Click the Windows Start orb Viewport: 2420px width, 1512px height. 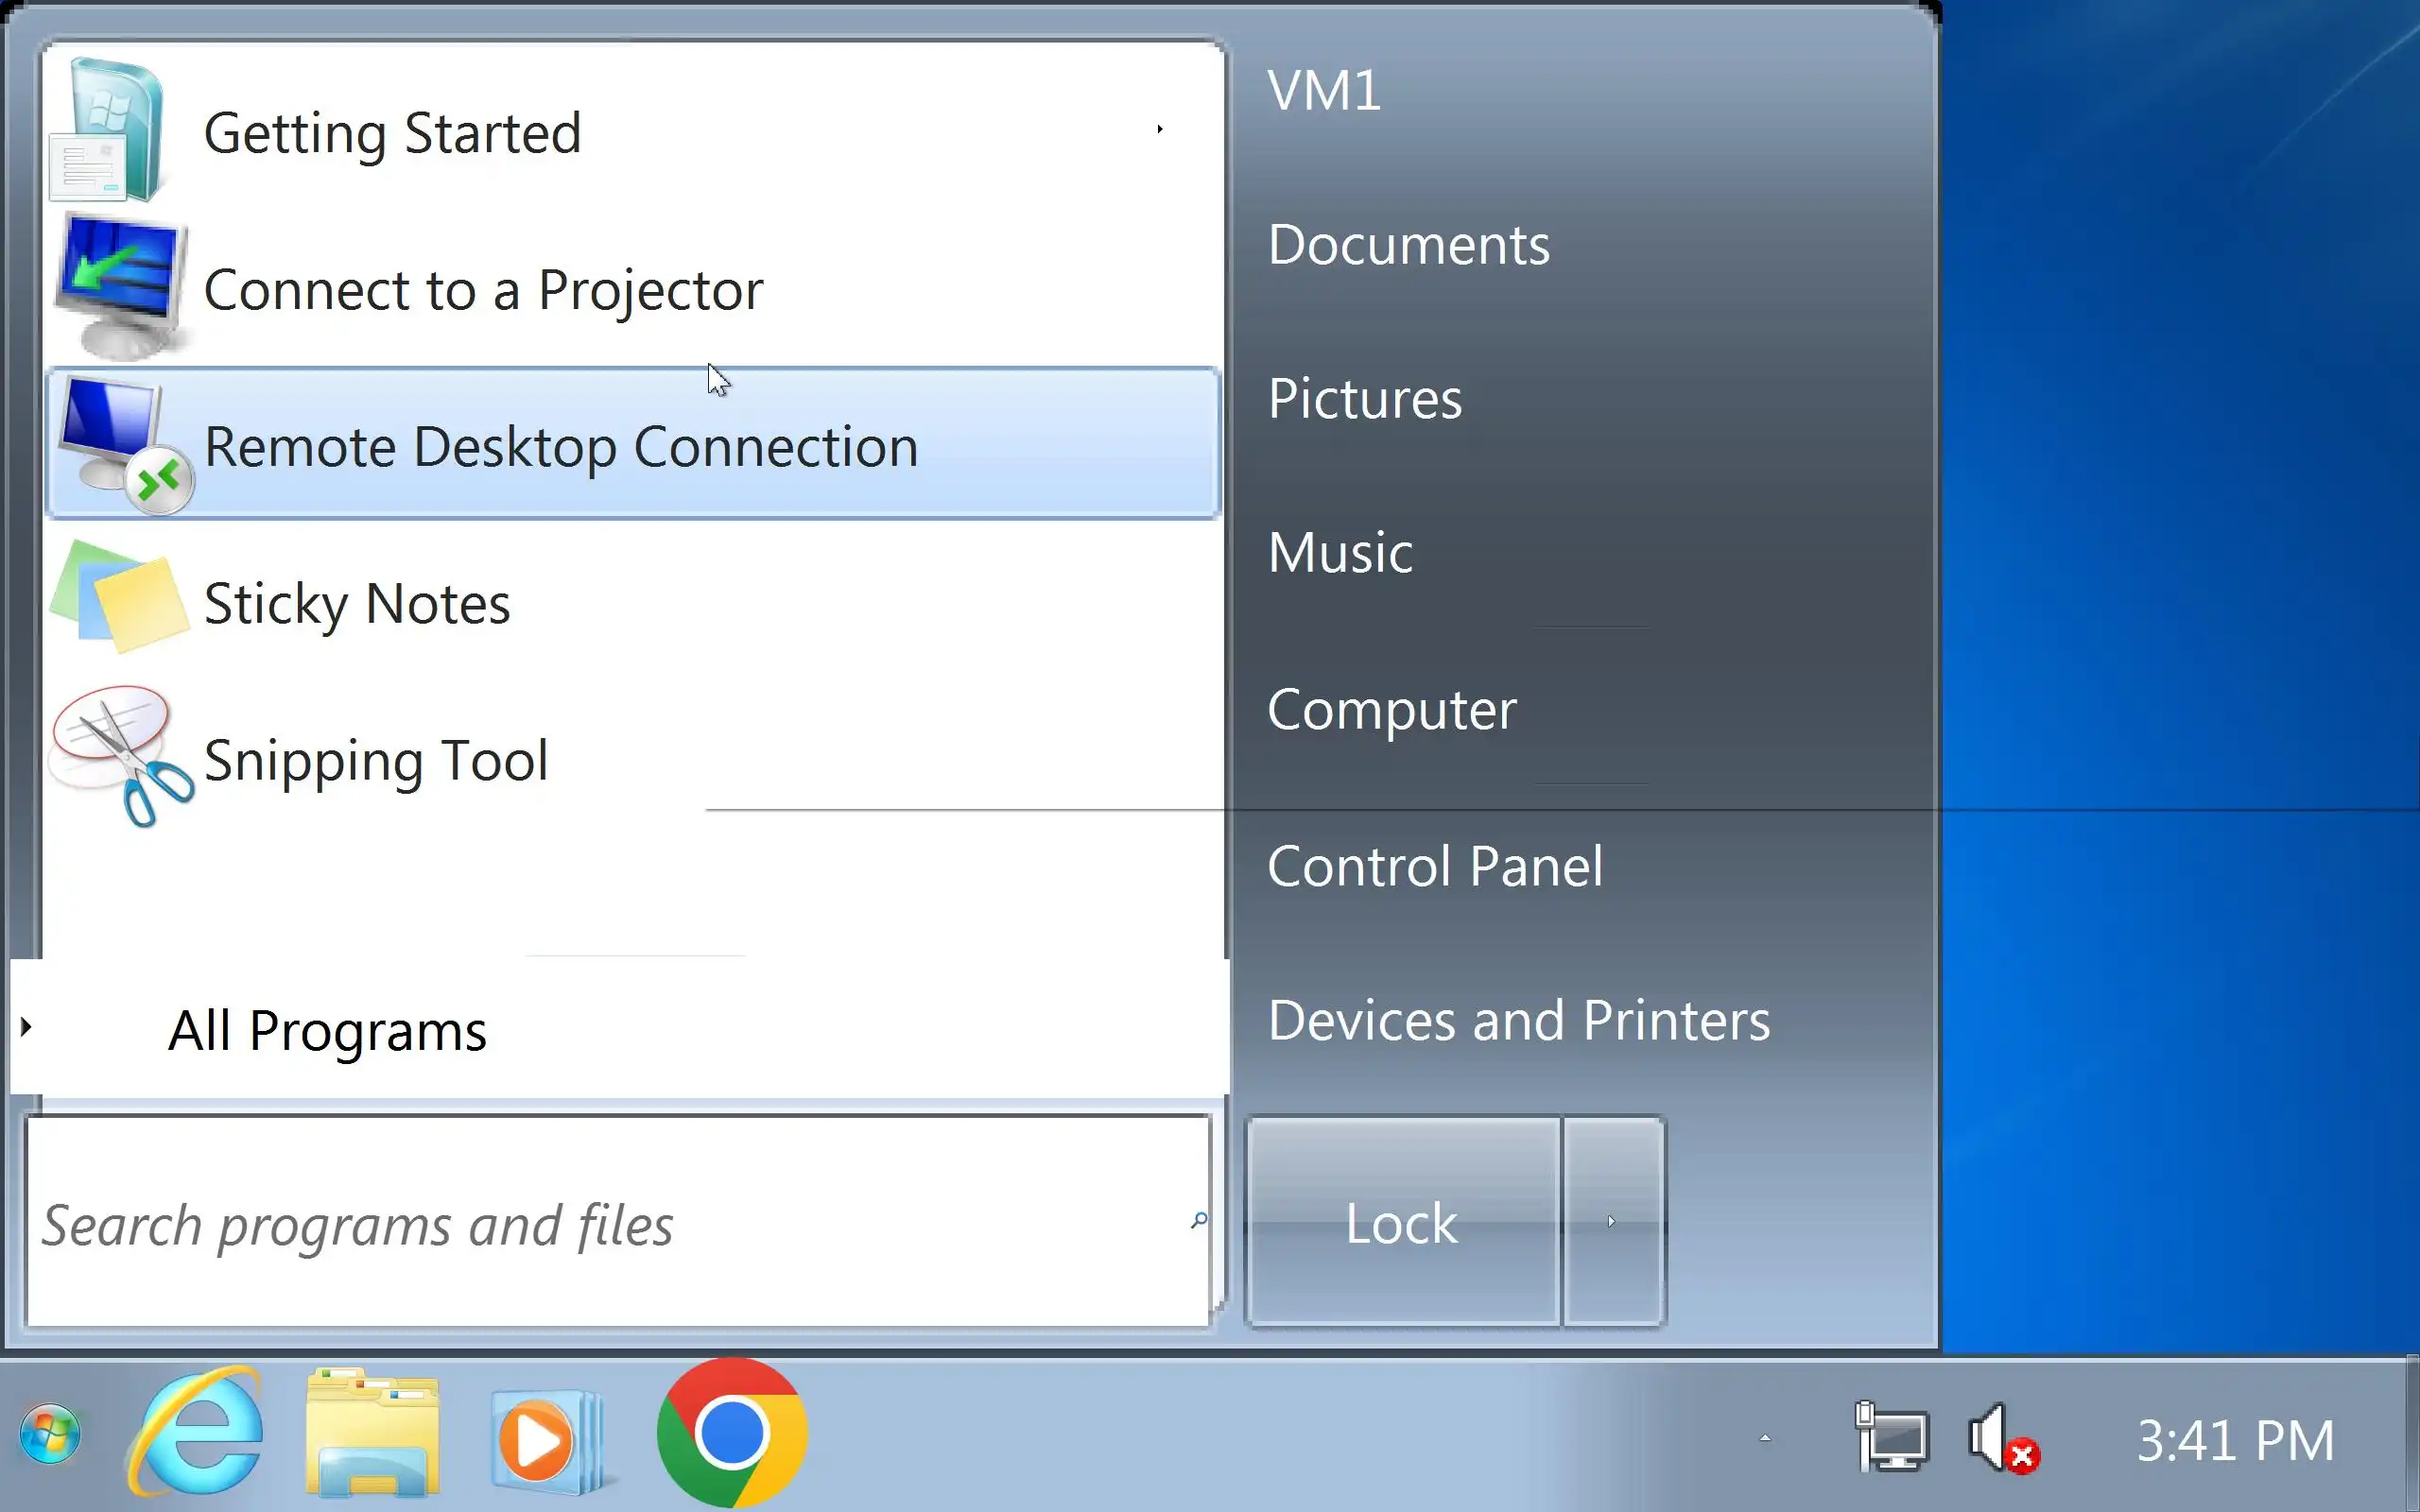[50, 1434]
